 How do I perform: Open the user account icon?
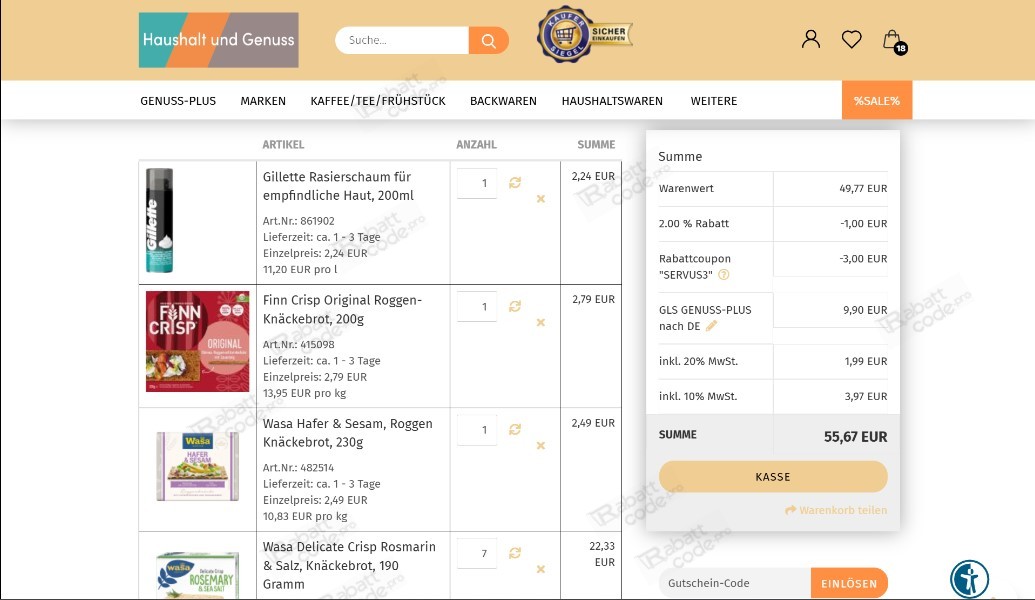pyautogui.click(x=811, y=39)
